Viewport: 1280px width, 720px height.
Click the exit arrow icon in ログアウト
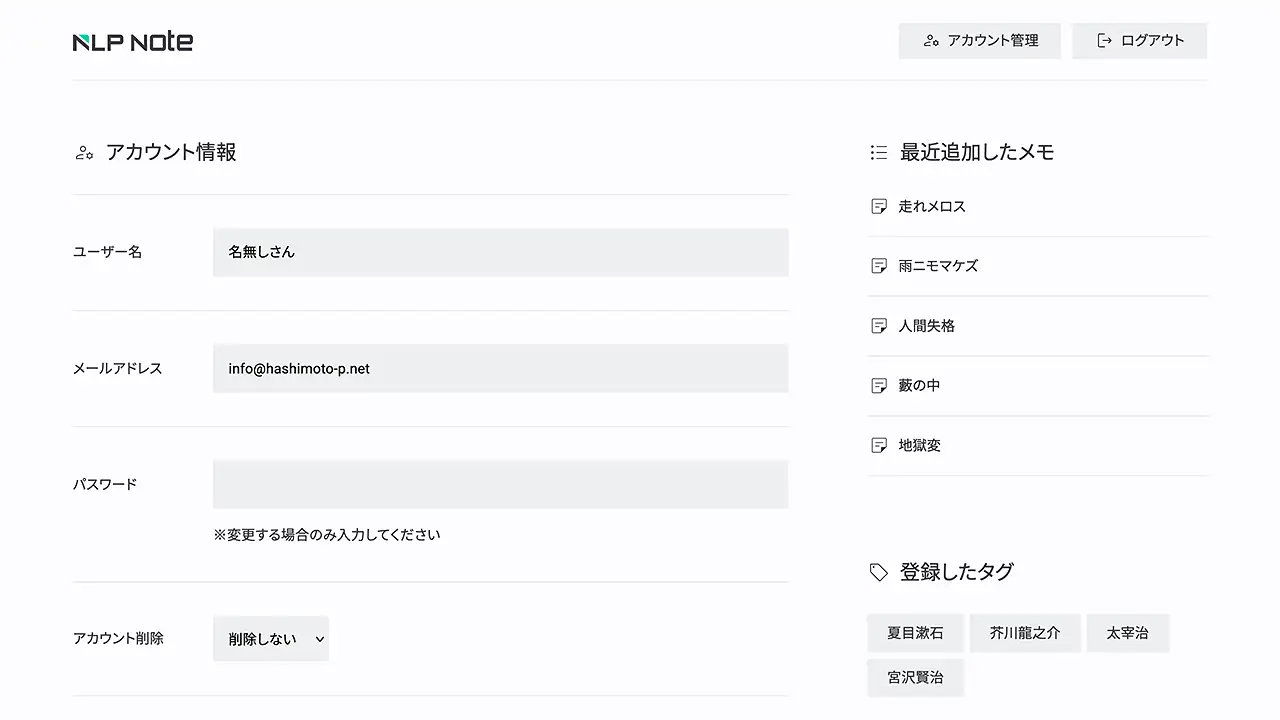1104,41
